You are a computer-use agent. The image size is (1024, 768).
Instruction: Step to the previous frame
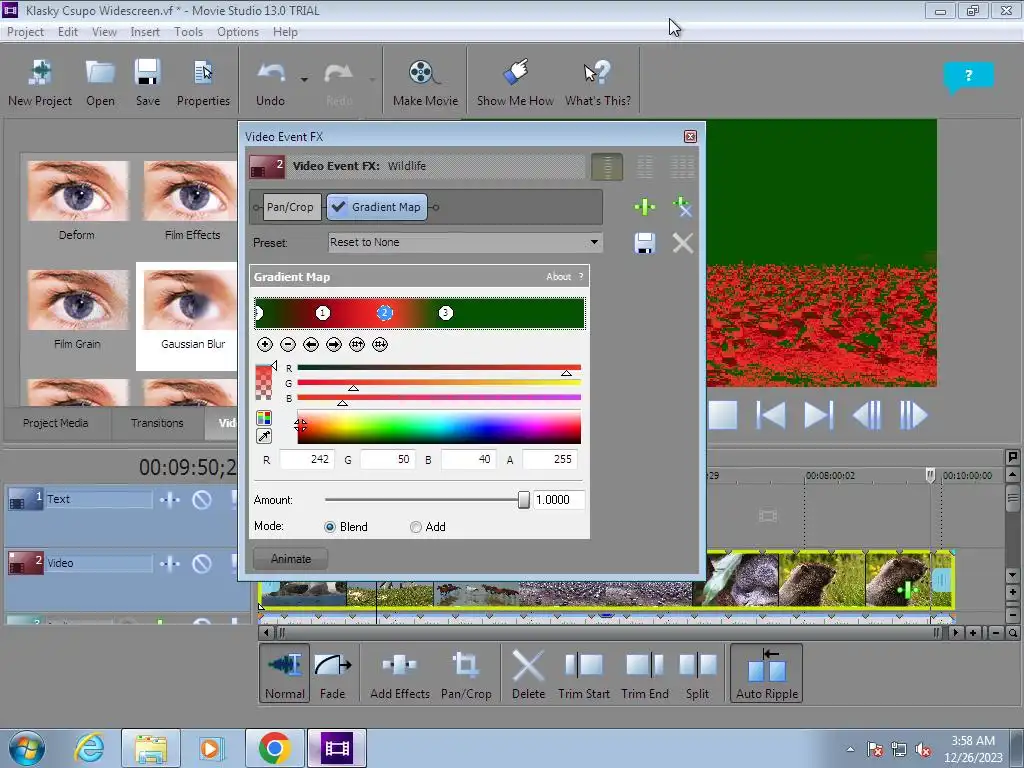(867, 415)
